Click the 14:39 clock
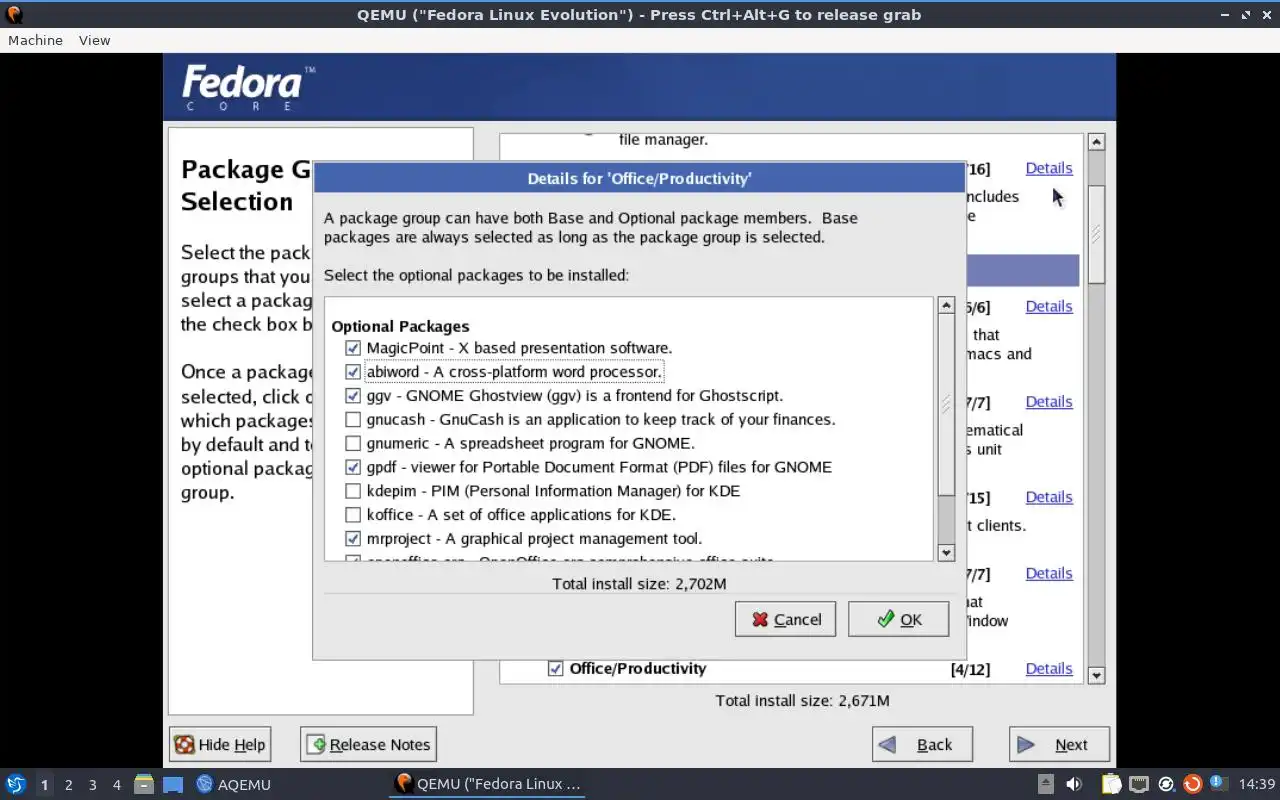The height and width of the screenshot is (800, 1280). tap(1257, 784)
